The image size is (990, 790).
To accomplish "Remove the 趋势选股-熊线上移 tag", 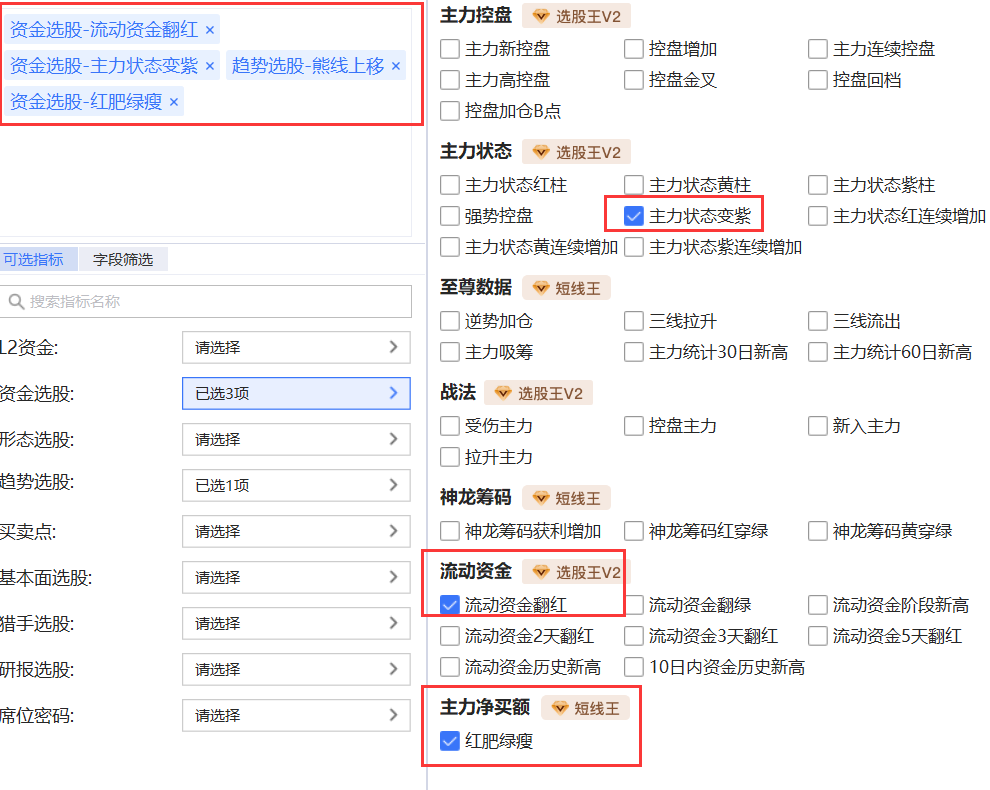I will (x=395, y=66).
